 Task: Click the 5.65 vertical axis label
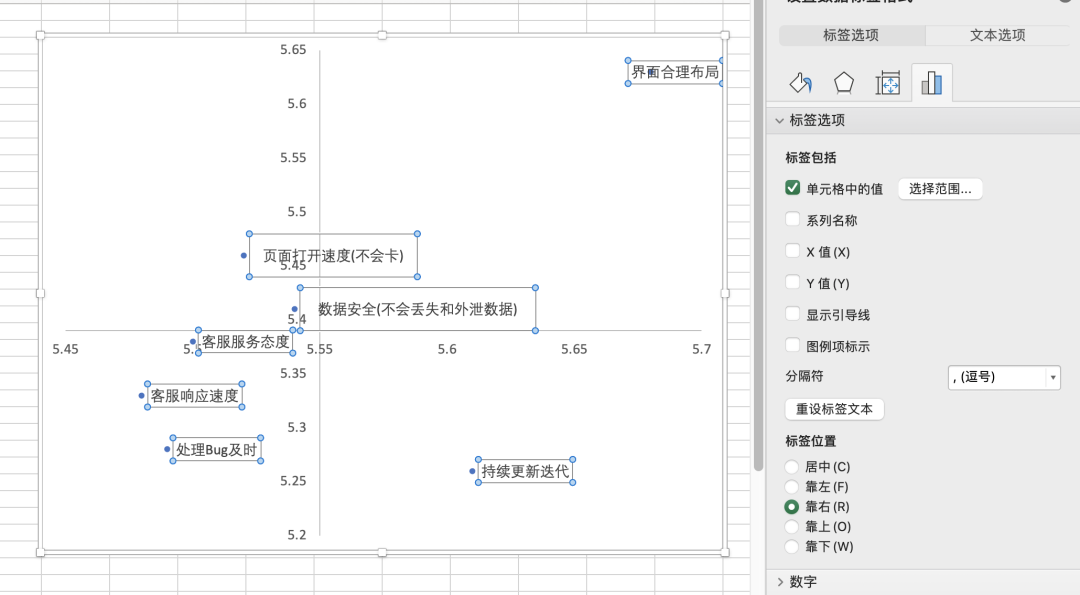pyautogui.click(x=293, y=50)
